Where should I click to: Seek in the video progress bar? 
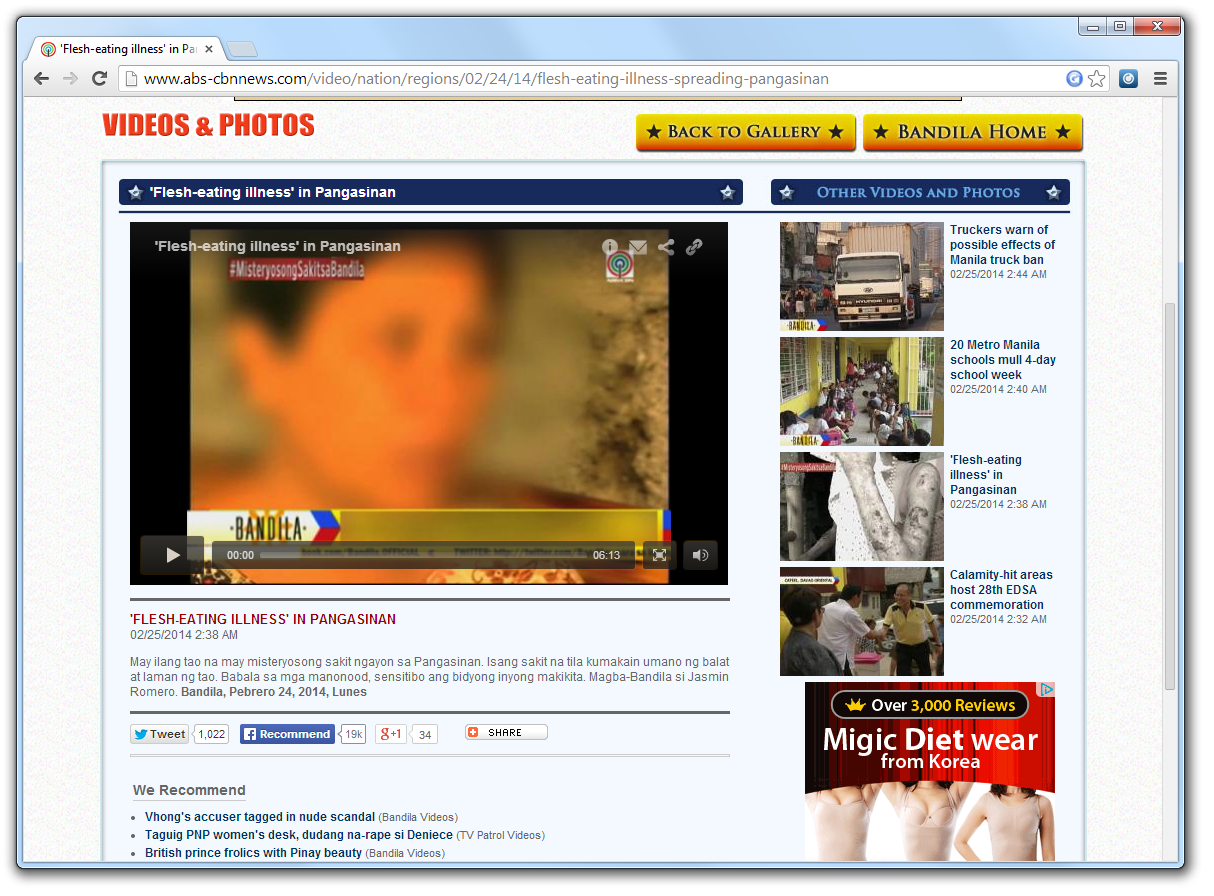pos(420,555)
